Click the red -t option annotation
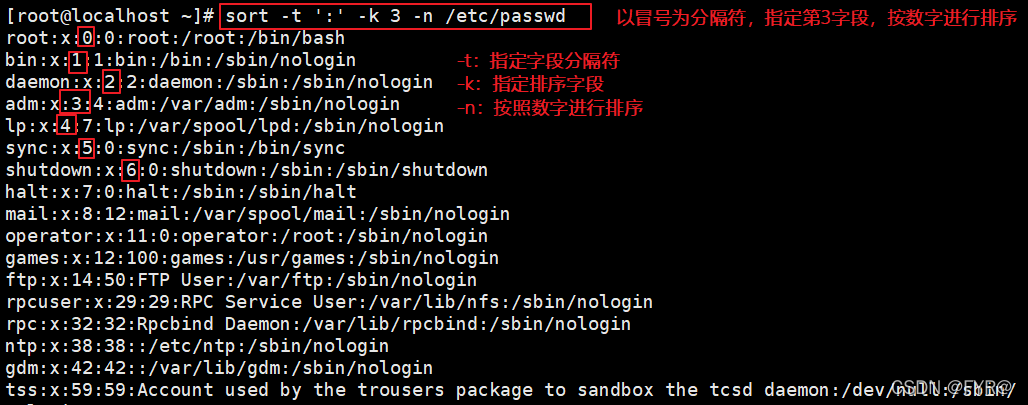Viewport: 1028px width, 405px height. (538, 62)
